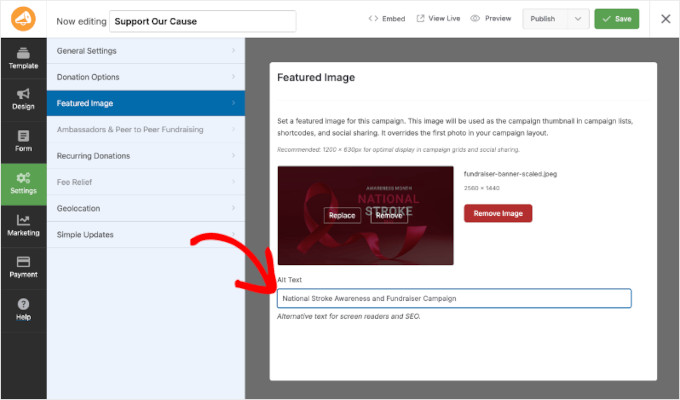Click the green Save button
680x400 pixels.
617,19
